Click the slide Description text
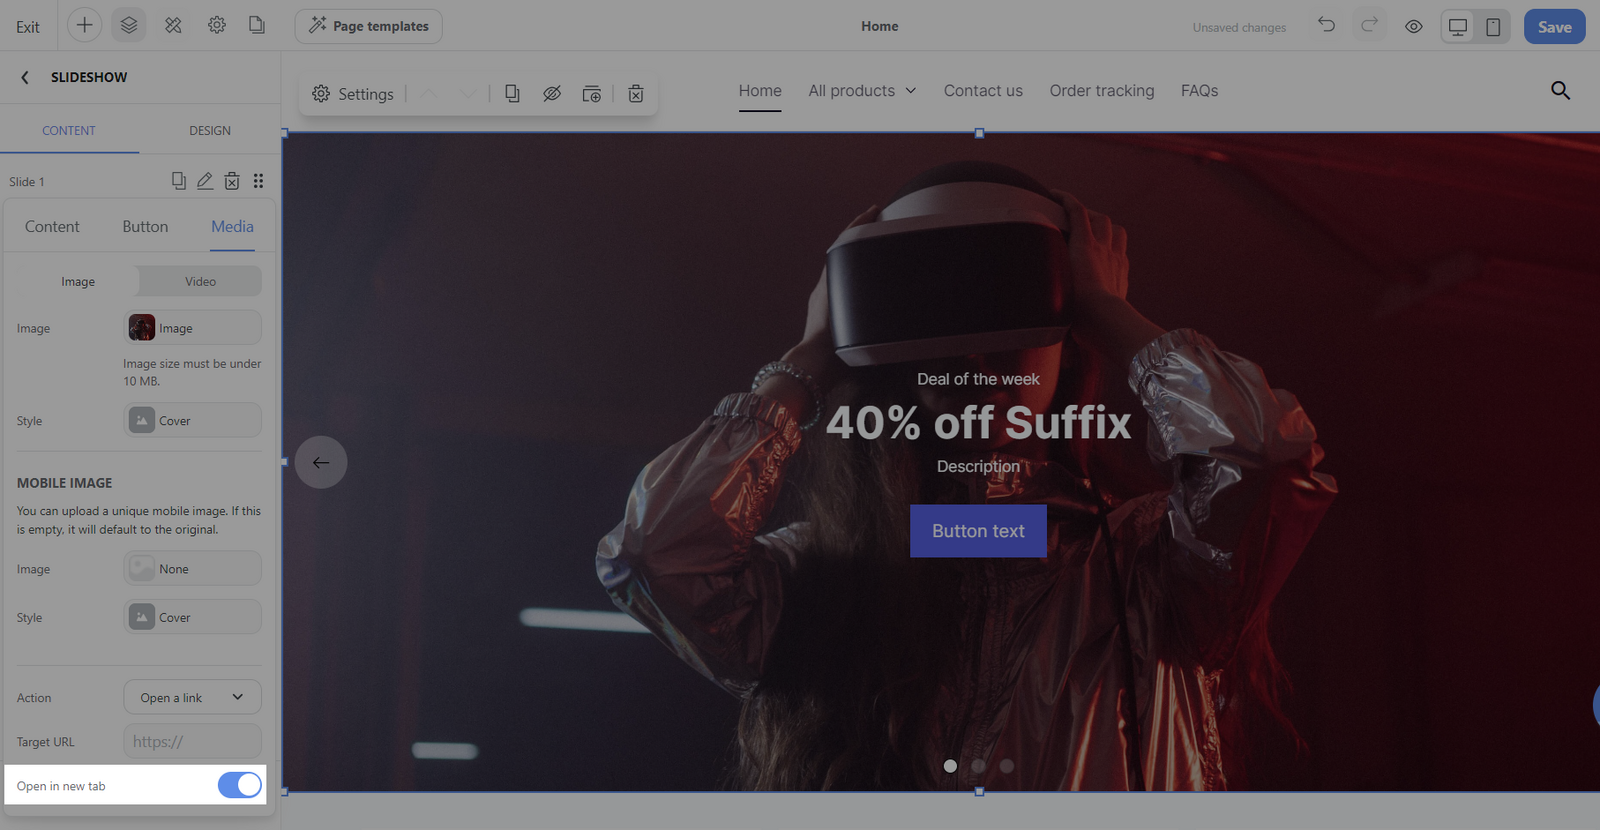 click(978, 466)
